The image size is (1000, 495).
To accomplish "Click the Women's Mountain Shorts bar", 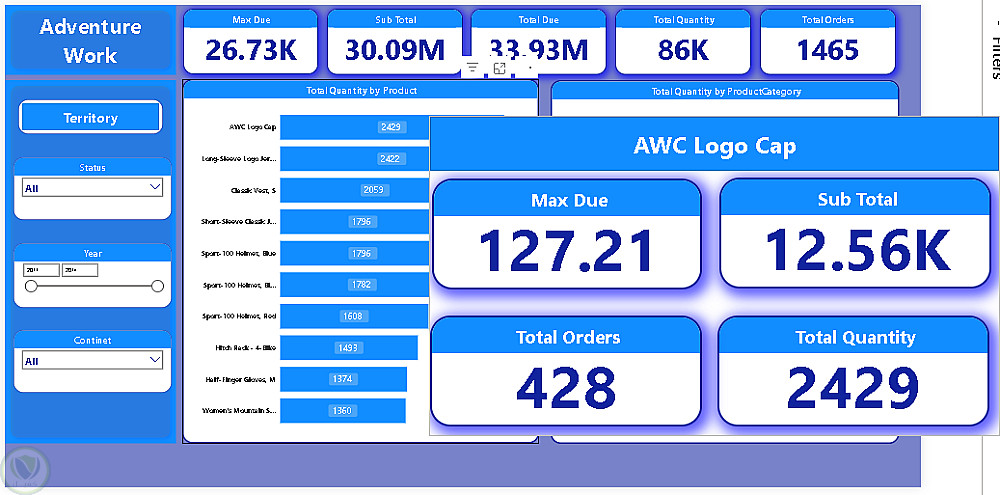I will (x=343, y=411).
